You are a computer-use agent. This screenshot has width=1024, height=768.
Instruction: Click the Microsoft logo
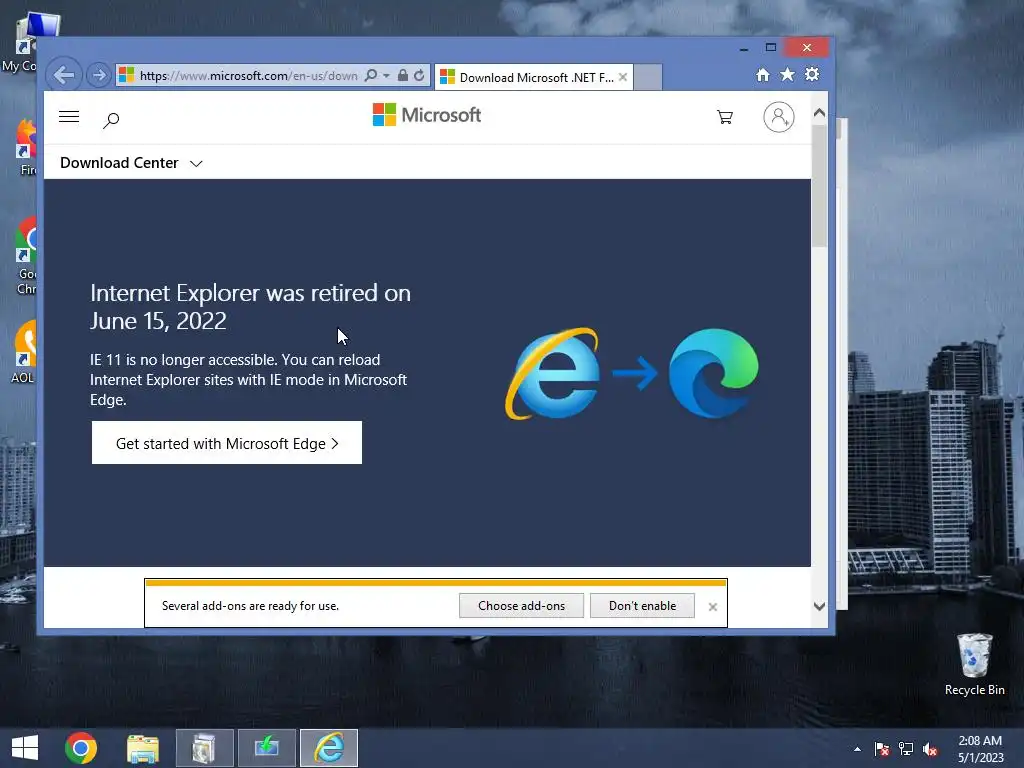point(426,115)
